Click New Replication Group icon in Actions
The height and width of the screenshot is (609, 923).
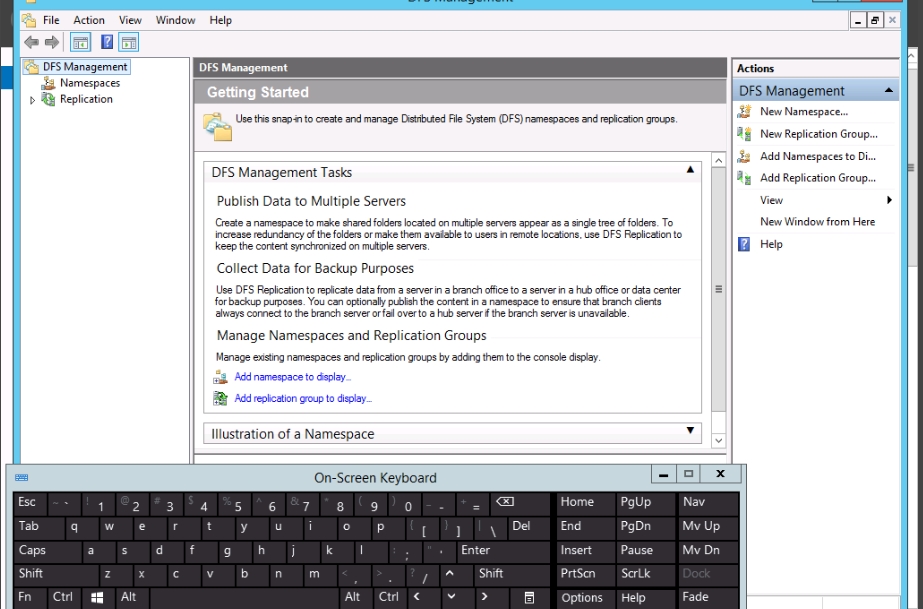(744, 134)
